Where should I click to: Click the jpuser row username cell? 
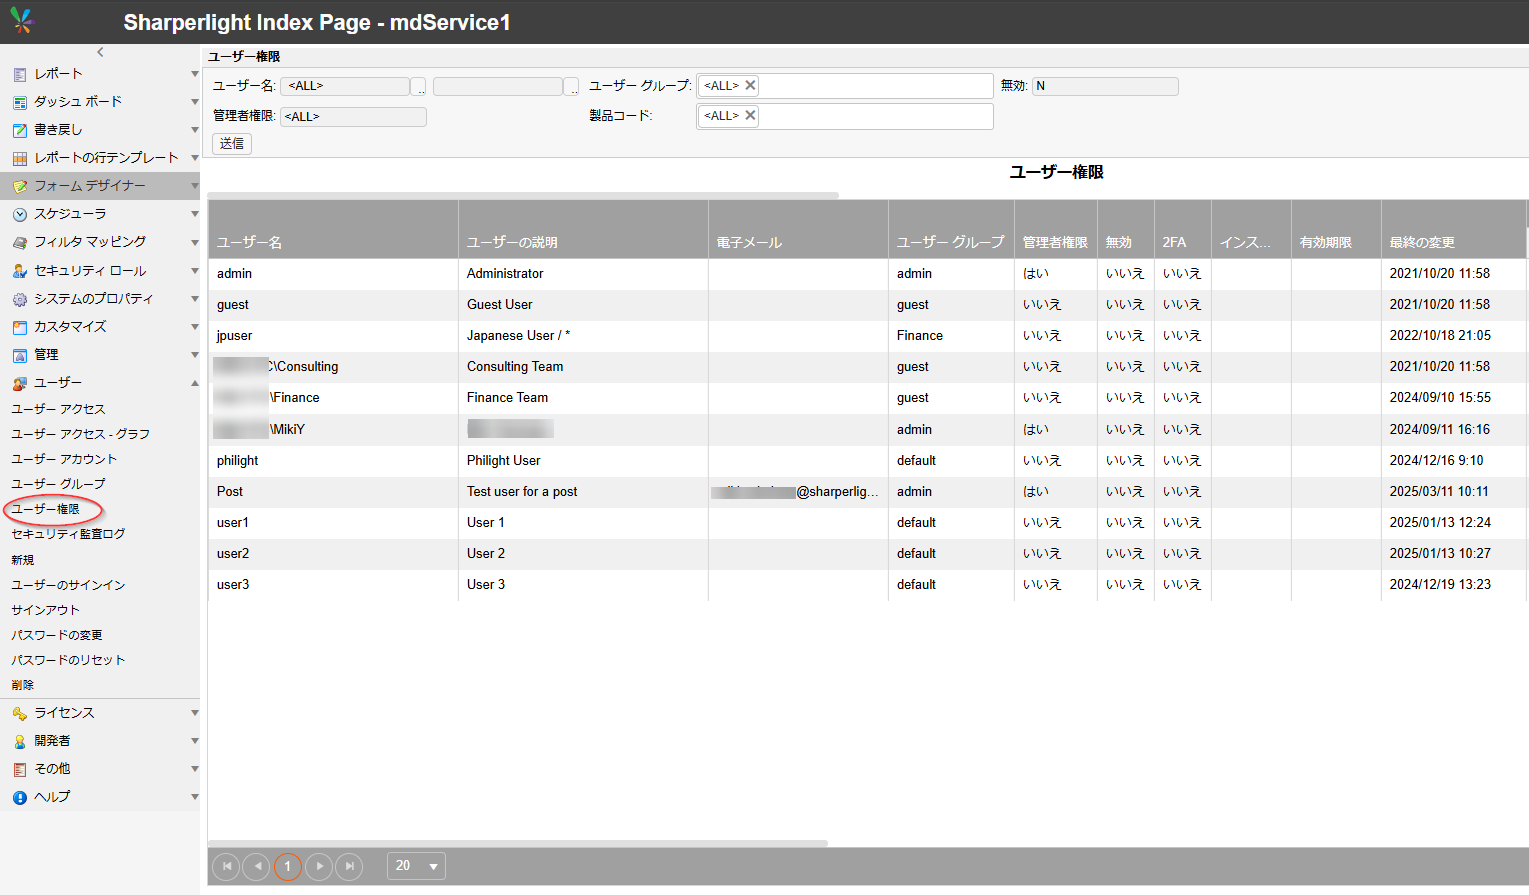coord(333,336)
